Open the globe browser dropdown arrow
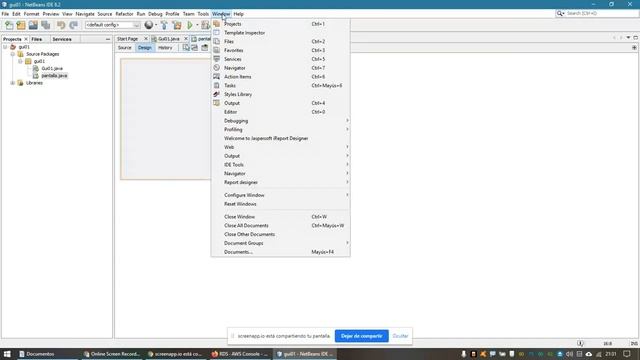The height and width of the screenshot is (360, 640). (x=156, y=25)
